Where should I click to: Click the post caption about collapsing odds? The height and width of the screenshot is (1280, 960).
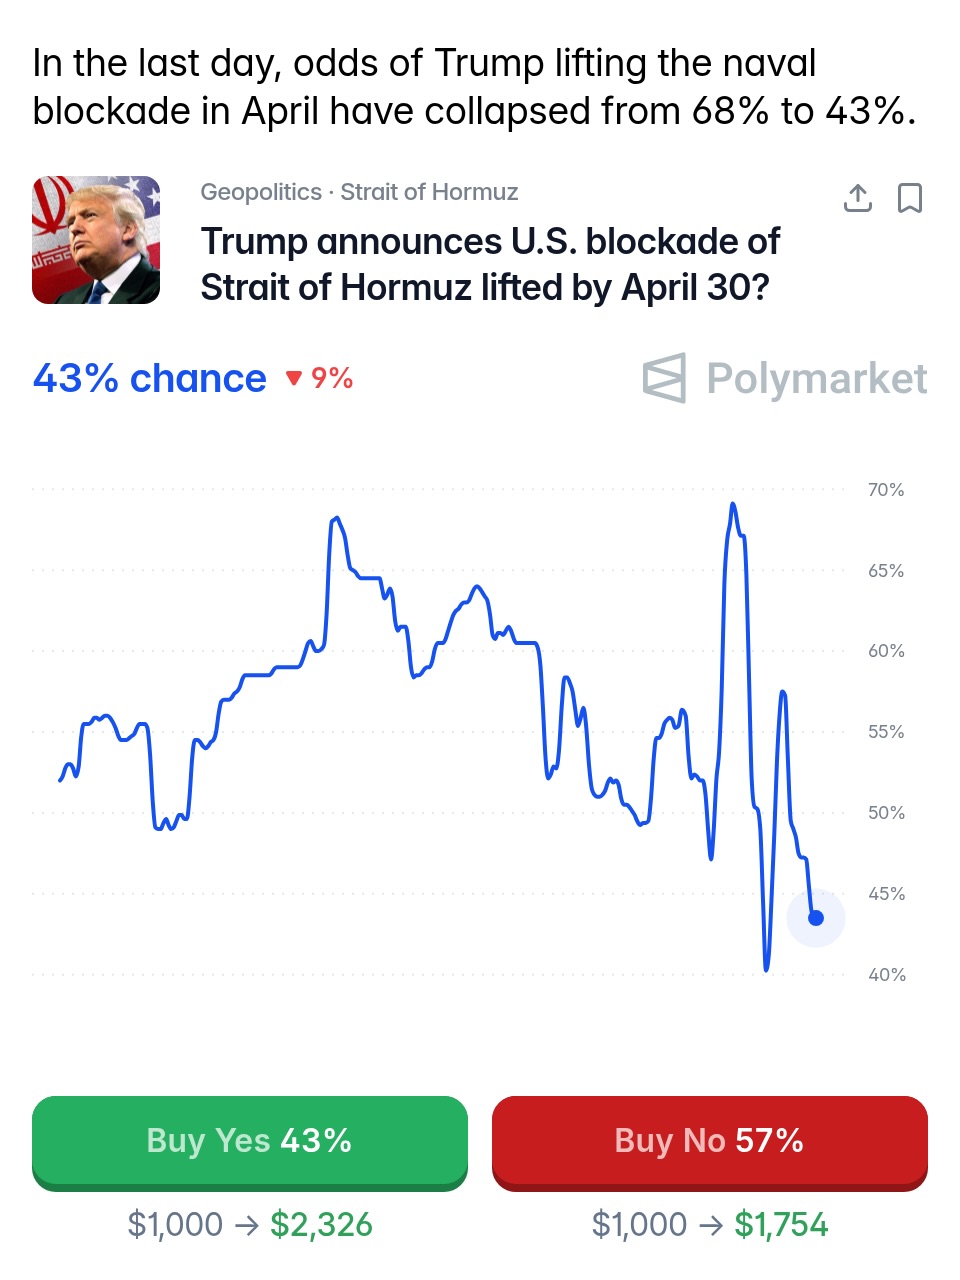pyautogui.click(x=474, y=87)
